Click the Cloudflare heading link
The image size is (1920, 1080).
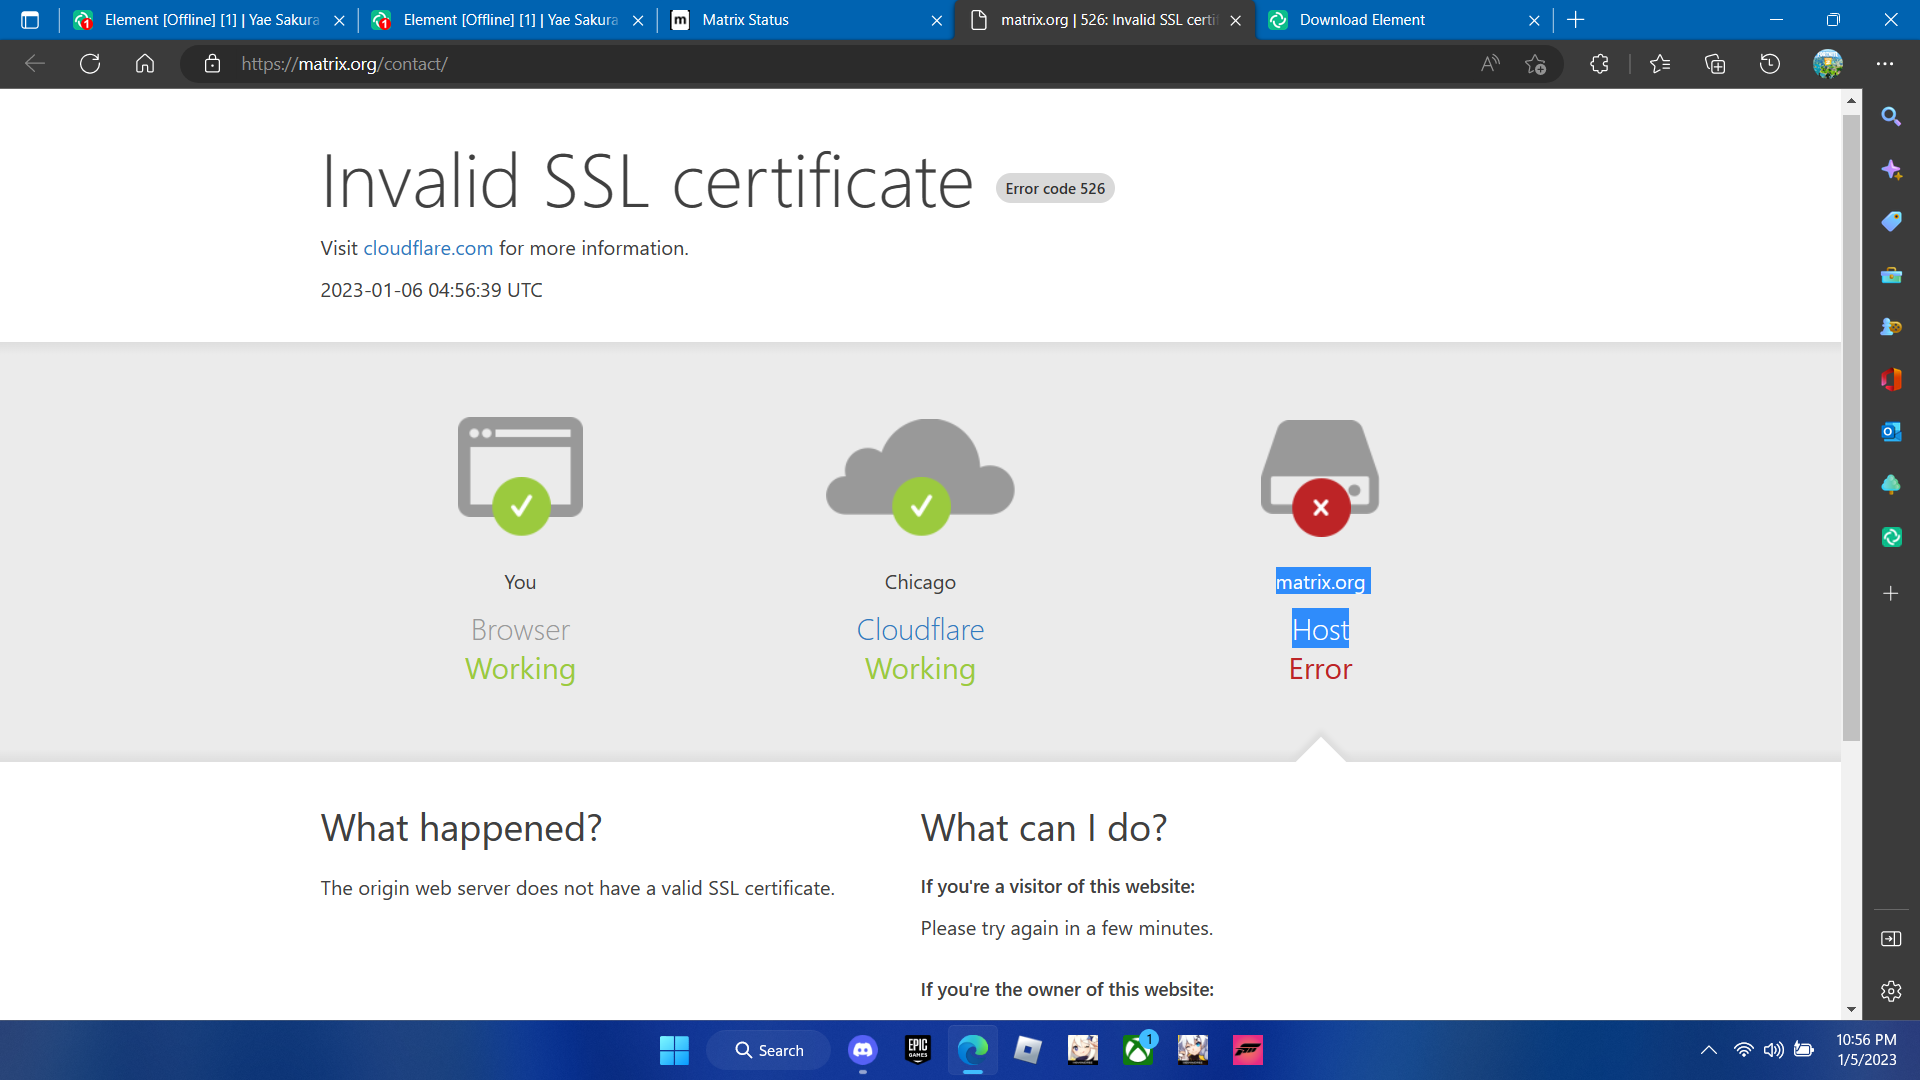coord(920,630)
